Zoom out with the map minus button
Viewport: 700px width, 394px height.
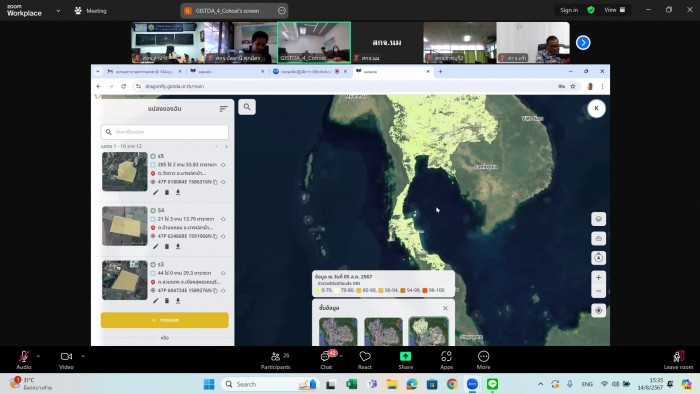tap(599, 291)
